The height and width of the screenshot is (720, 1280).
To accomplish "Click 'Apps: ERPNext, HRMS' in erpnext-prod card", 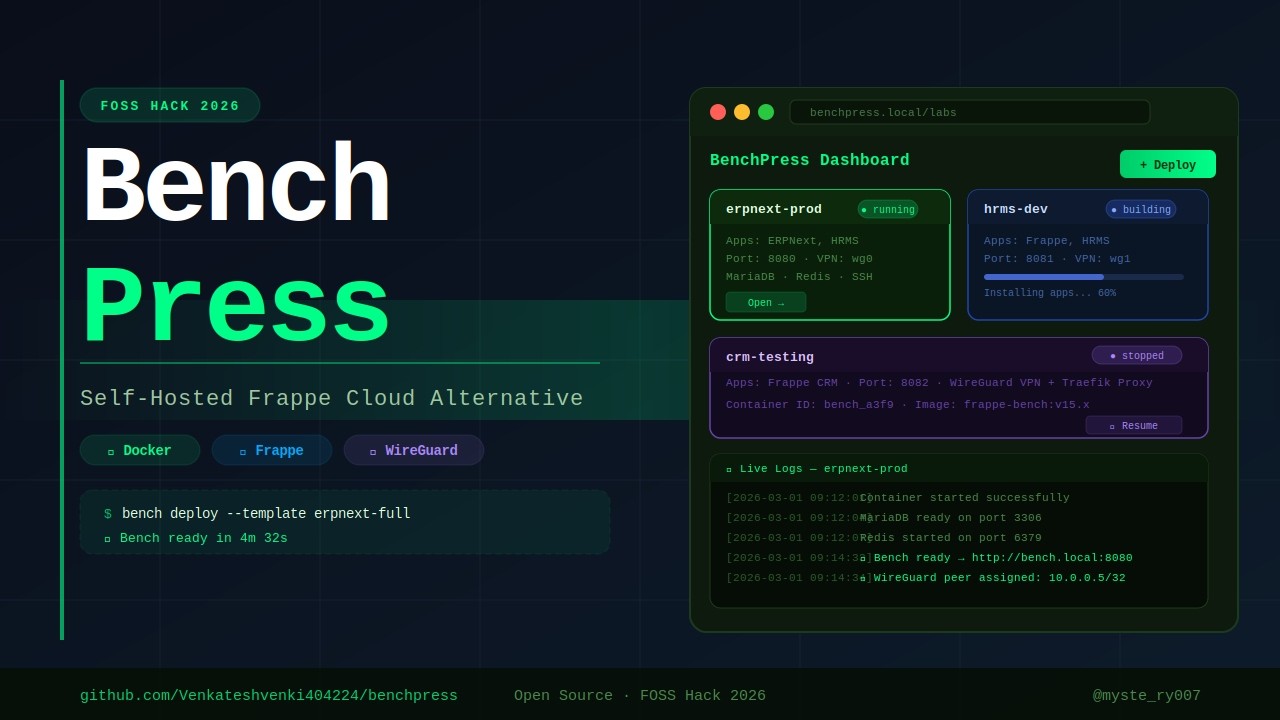I will click(x=792, y=240).
